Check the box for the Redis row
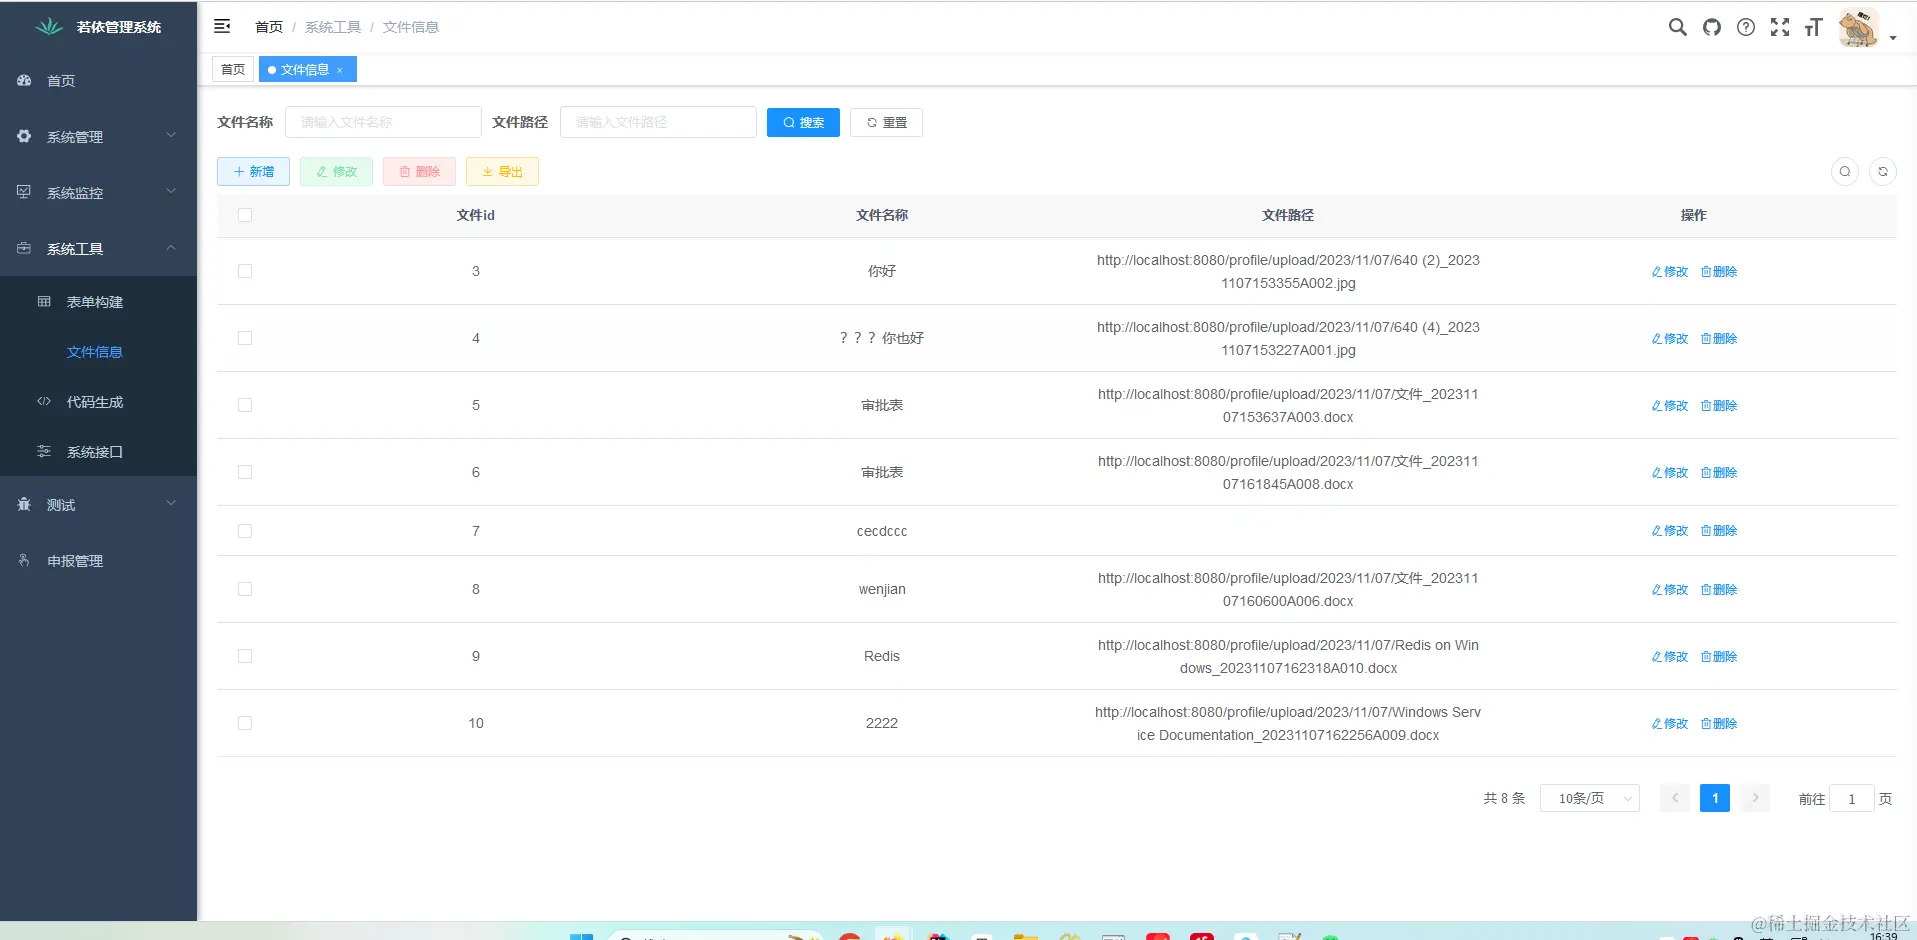The height and width of the screenshot is (940, 1917). click(x=245, y=656)
